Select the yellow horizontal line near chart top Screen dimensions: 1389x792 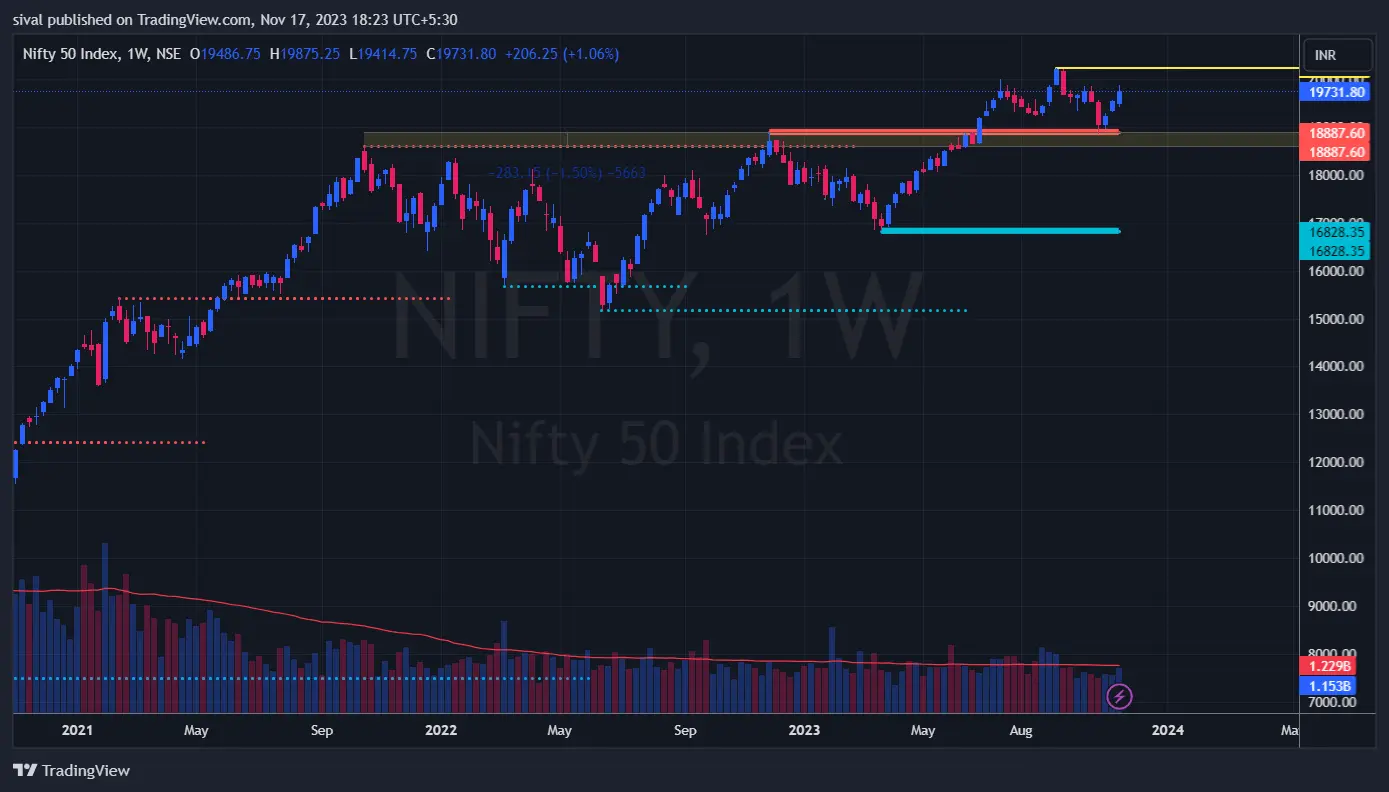tap(1177, 69)
